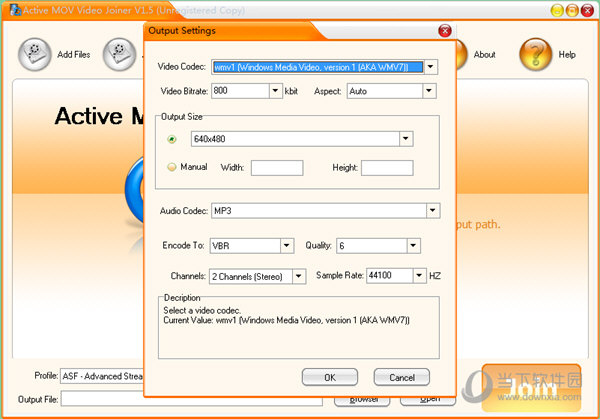Click the Add Files text label

pyautogui.click(x=73, y=55)
